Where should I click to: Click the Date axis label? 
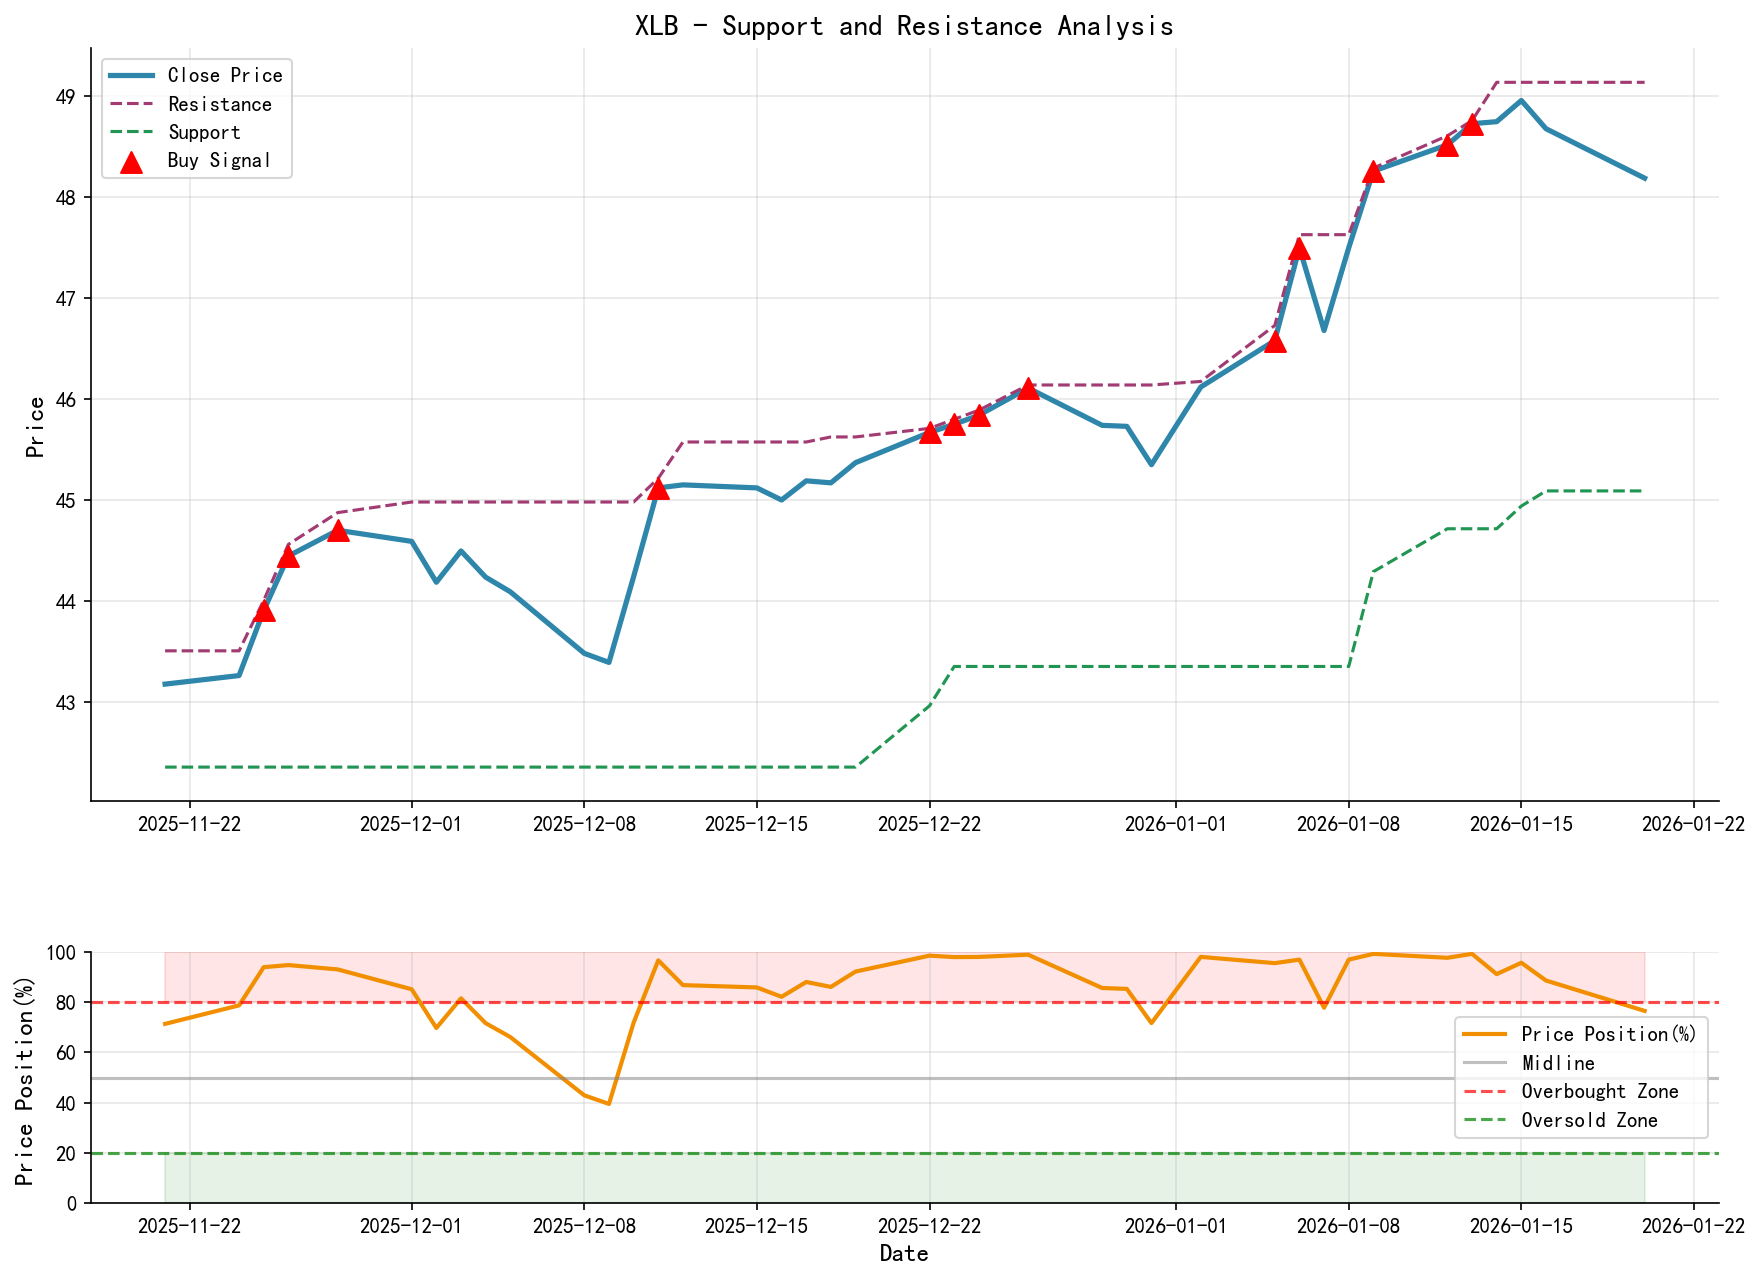pyautogui.click(x=905, y=1252)
